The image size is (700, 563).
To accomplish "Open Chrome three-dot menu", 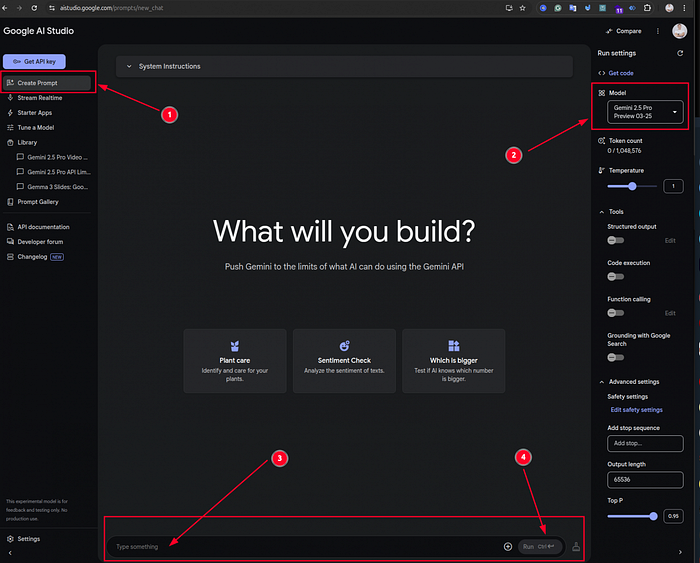I will click(x=684, y=8).
